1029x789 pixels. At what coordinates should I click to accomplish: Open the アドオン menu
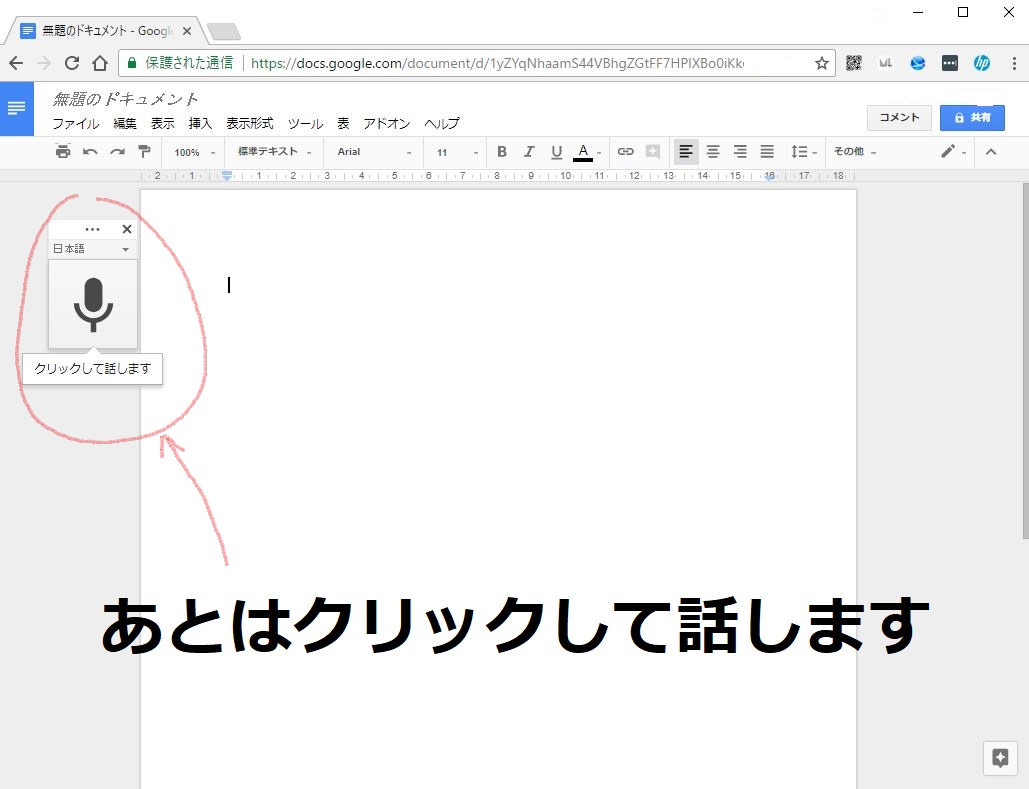tap(387, 123)
